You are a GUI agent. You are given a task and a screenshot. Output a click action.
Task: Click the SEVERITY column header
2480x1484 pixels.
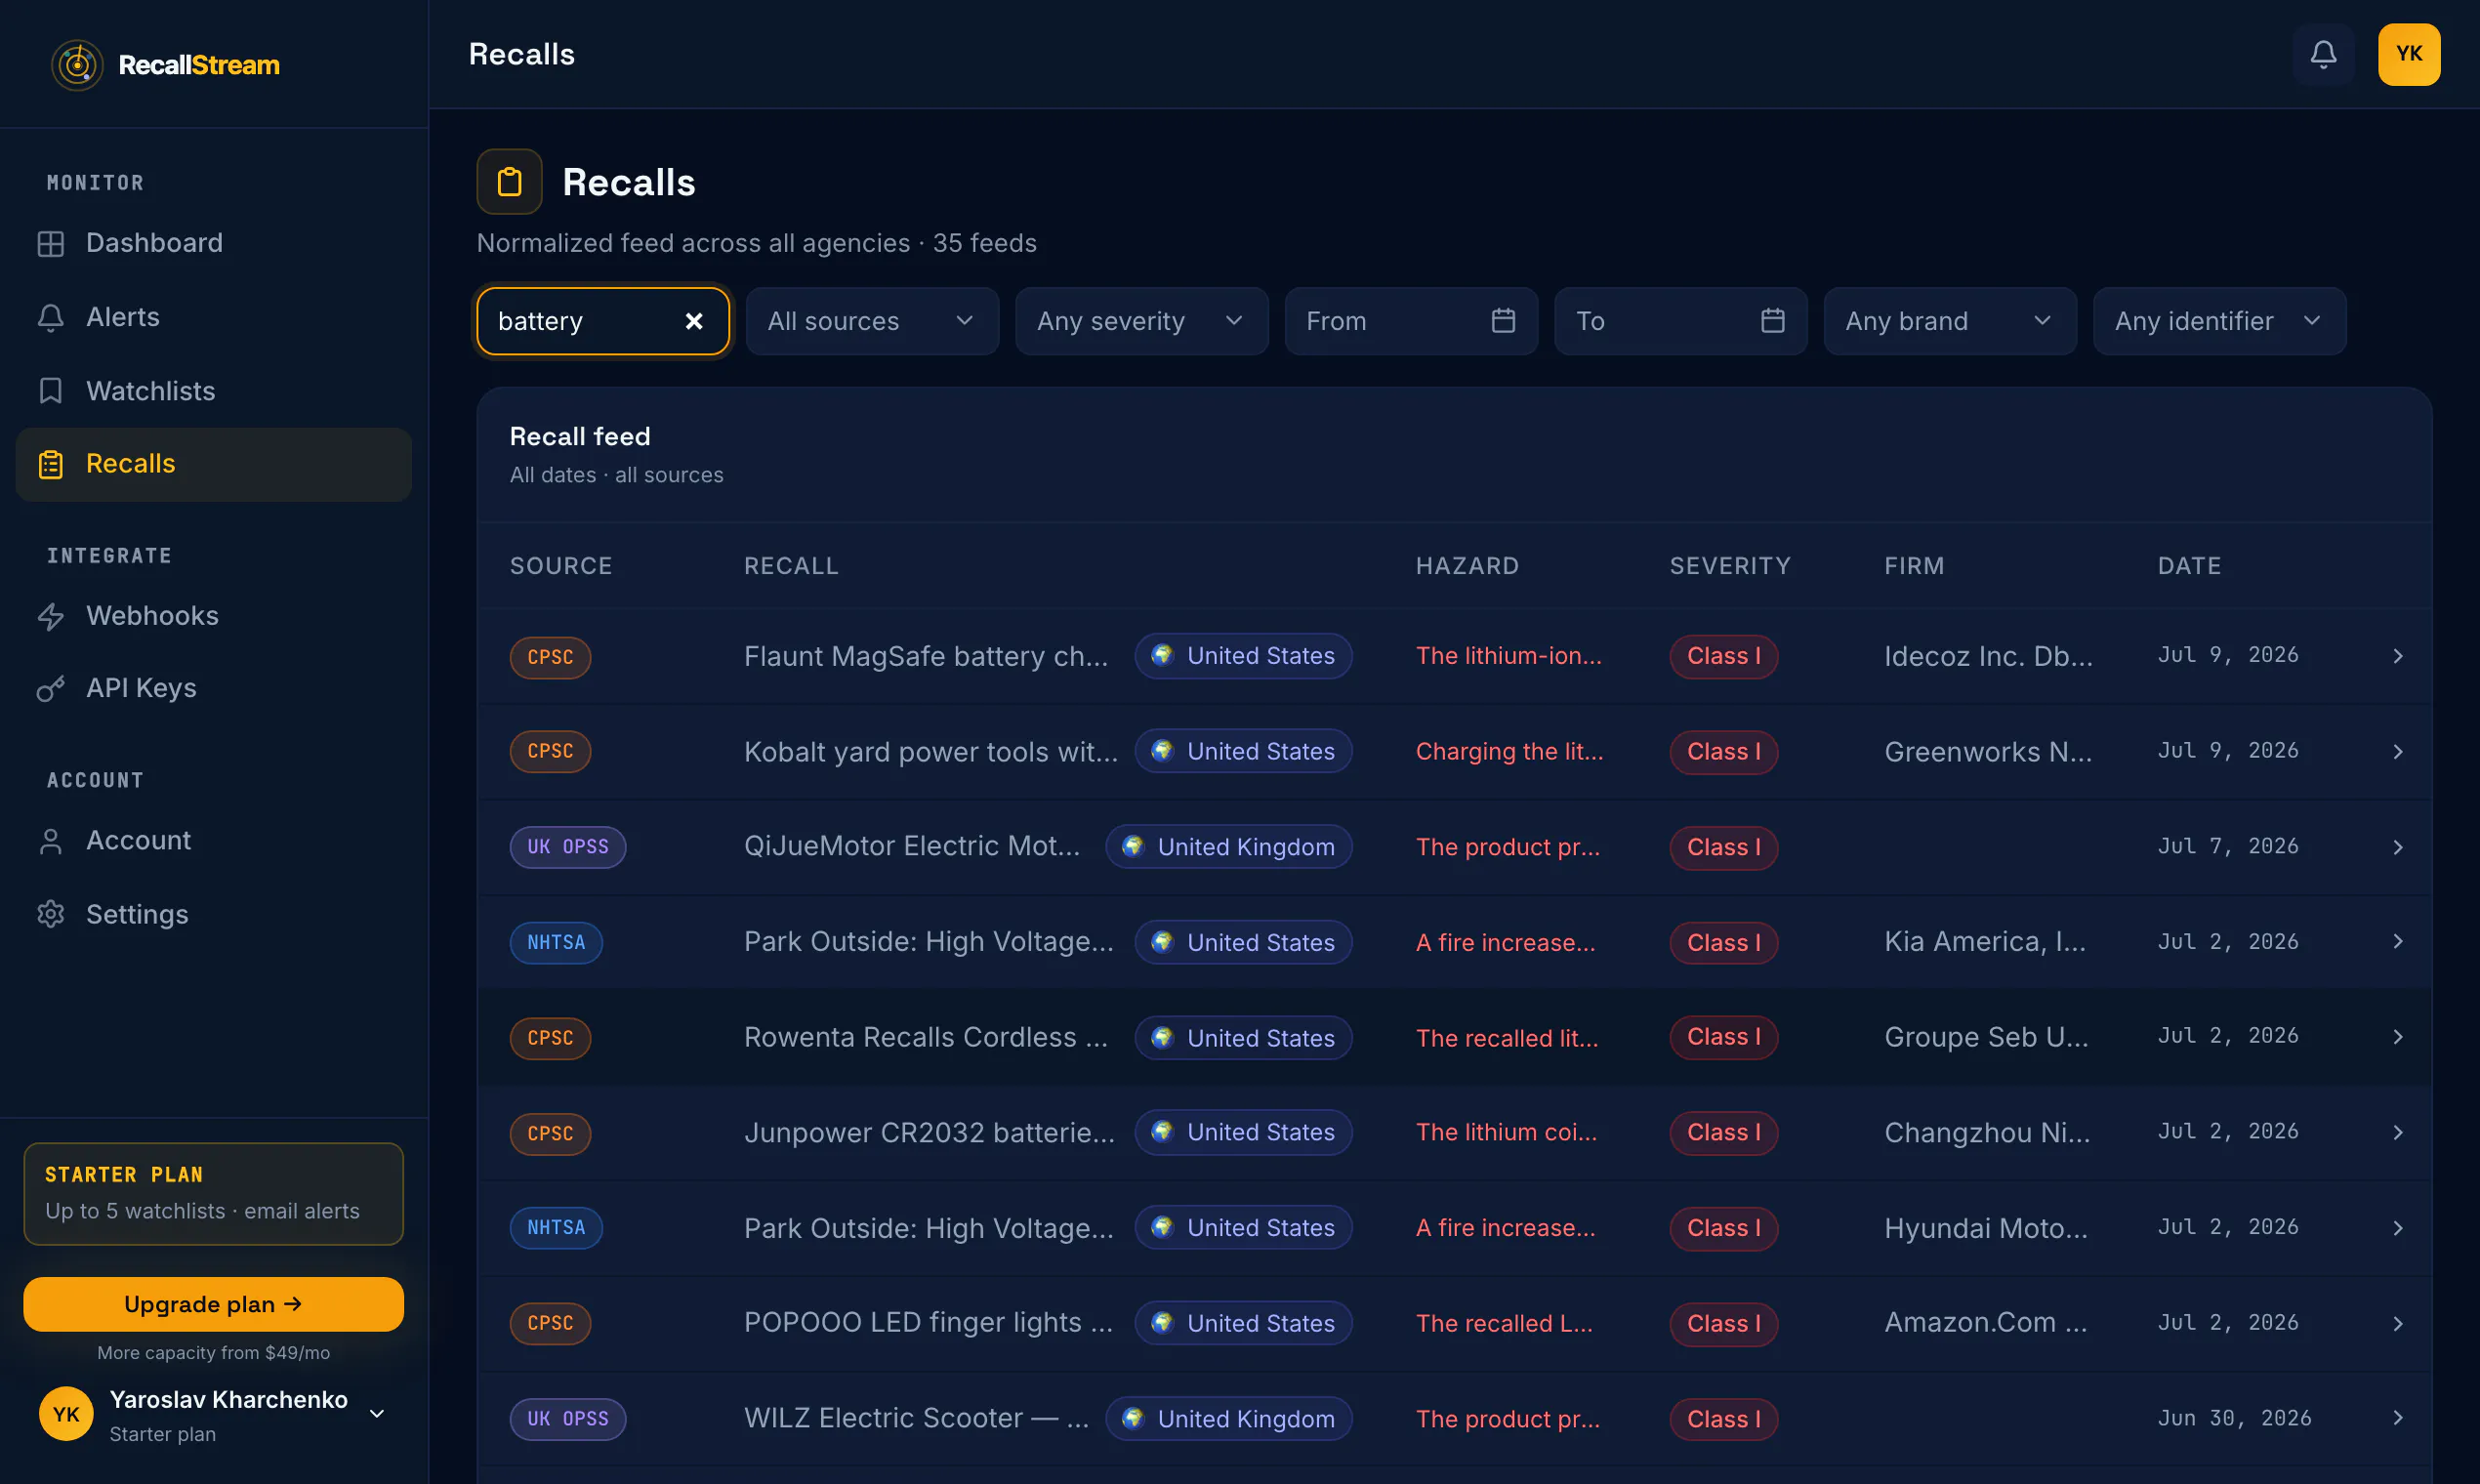[x=1730, y=566]
